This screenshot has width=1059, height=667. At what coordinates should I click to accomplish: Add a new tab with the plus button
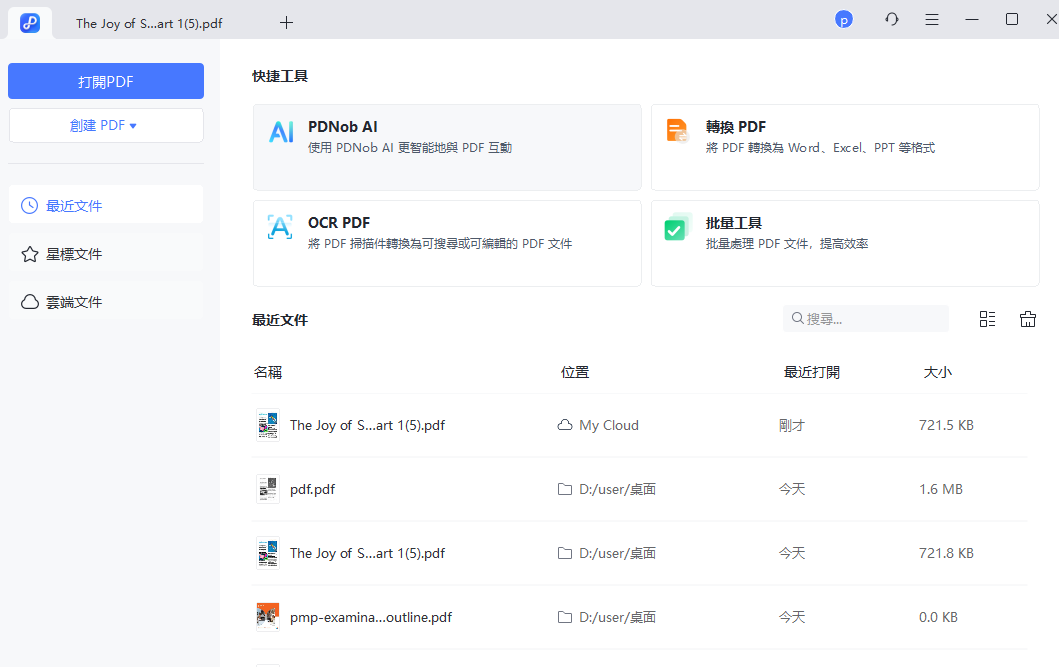click(286, 21)
